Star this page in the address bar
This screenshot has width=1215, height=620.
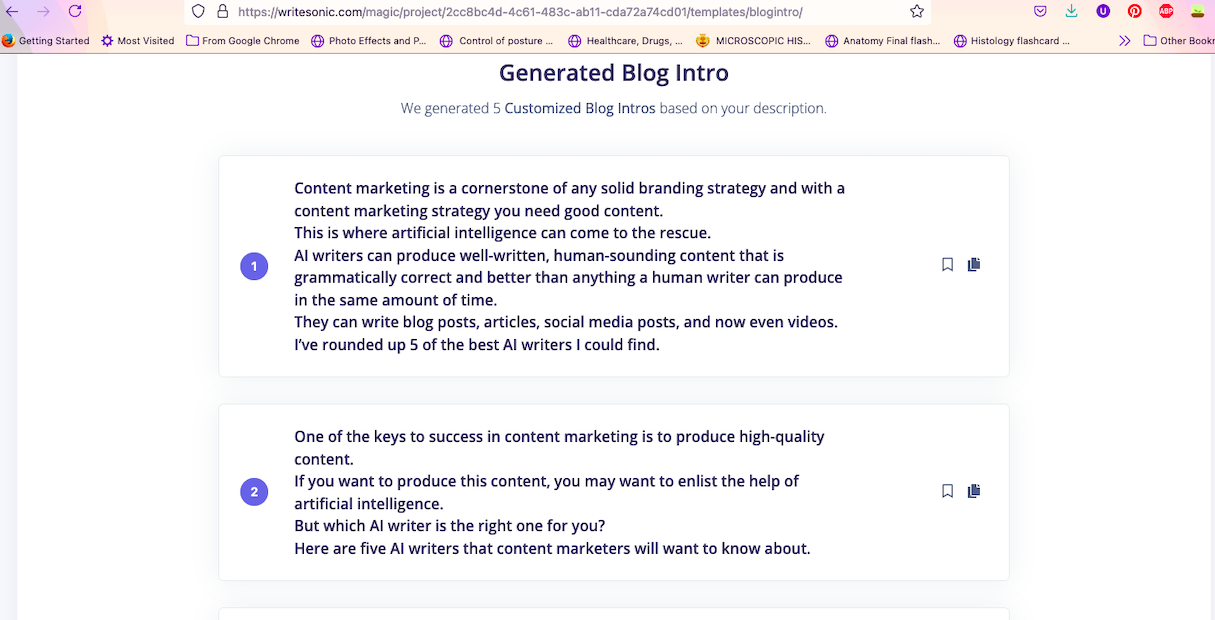(917, 11)
